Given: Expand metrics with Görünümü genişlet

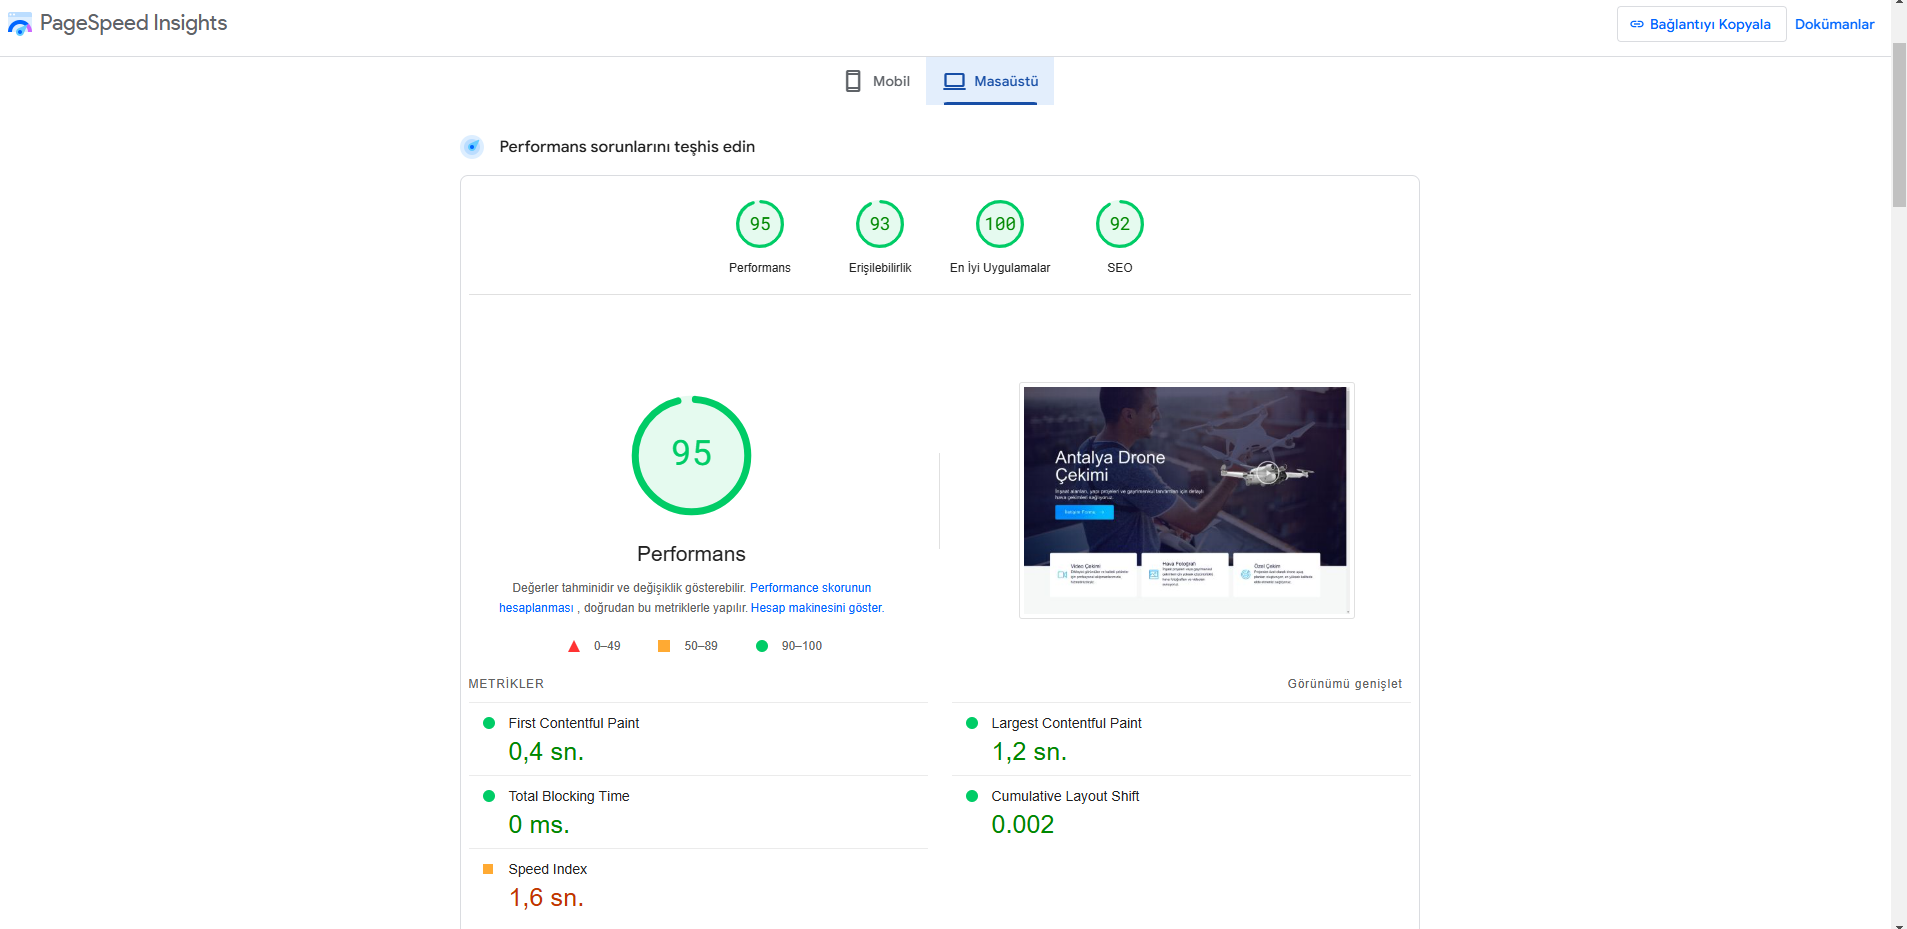Looking at the screenshot, I should 1344,684.
